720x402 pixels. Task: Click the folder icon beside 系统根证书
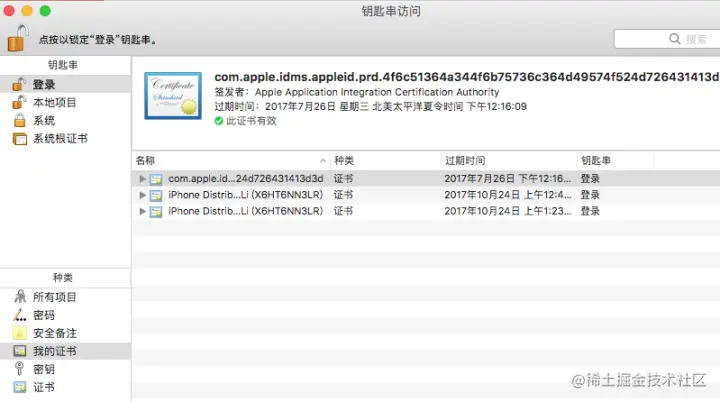click(x=20, y=139)
